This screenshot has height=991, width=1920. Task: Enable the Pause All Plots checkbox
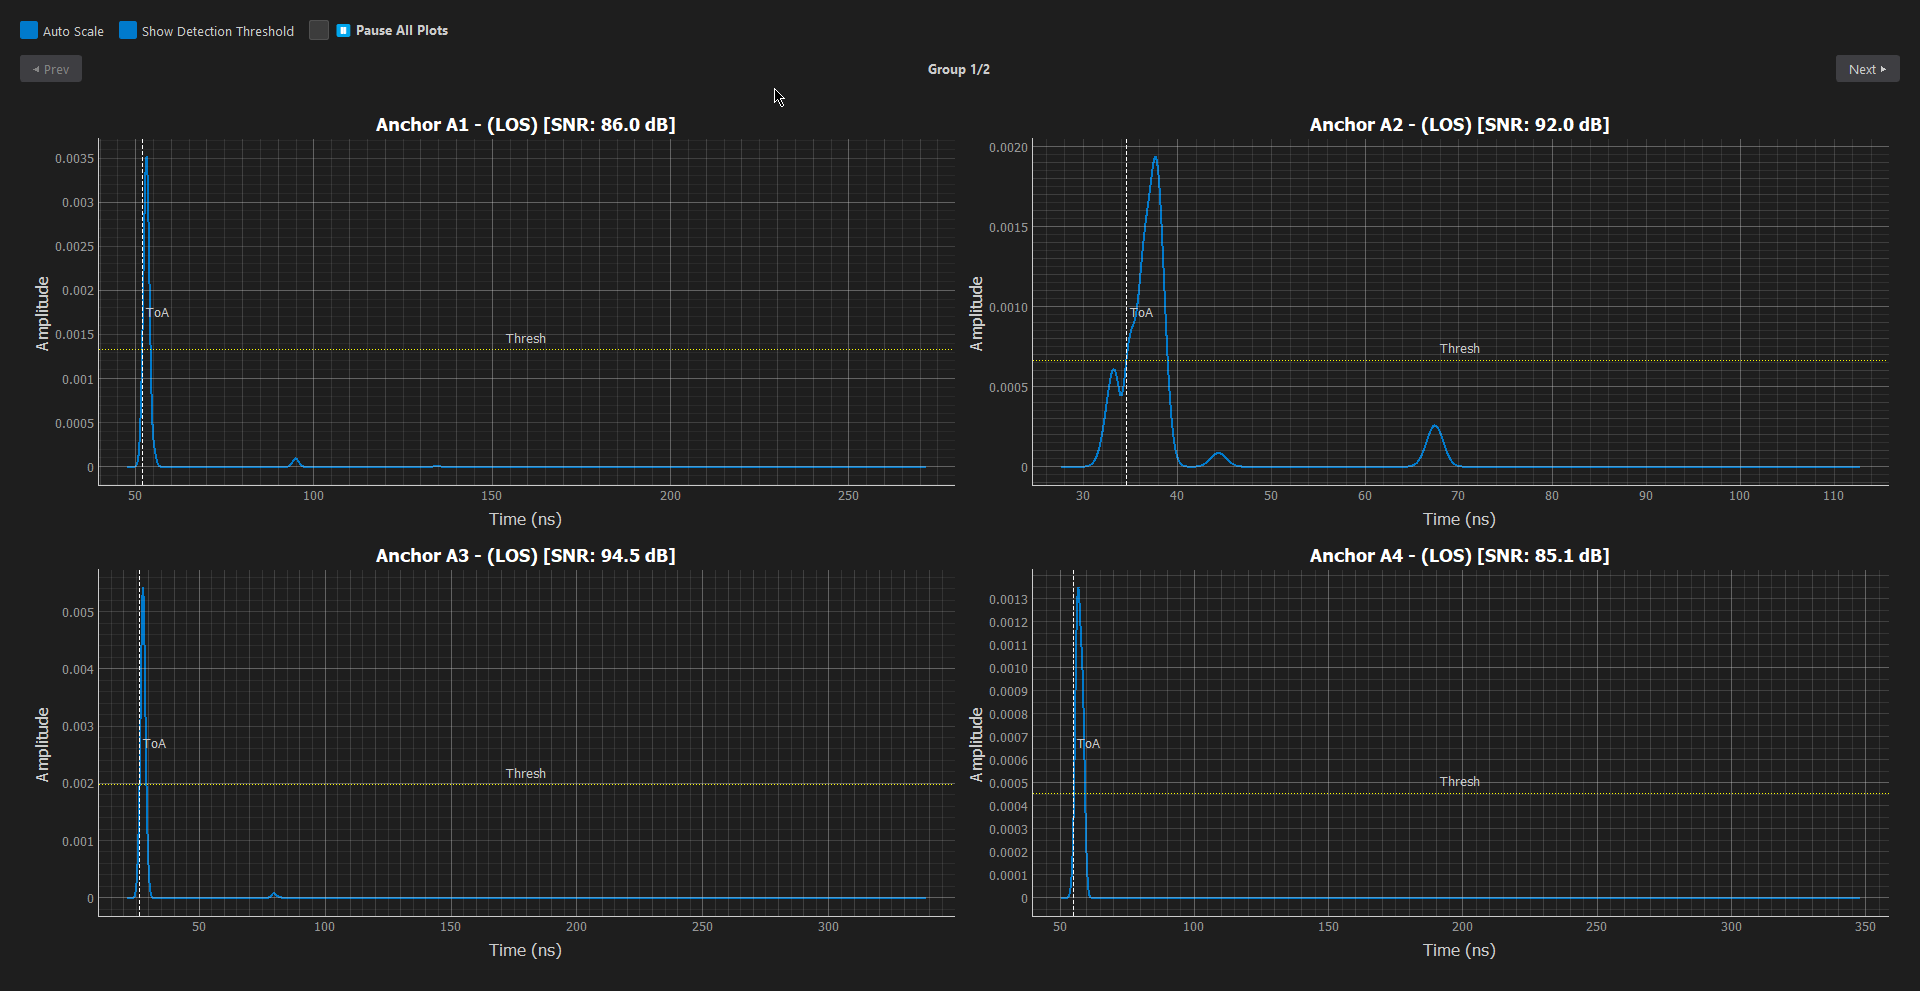(x=319, y=30)
